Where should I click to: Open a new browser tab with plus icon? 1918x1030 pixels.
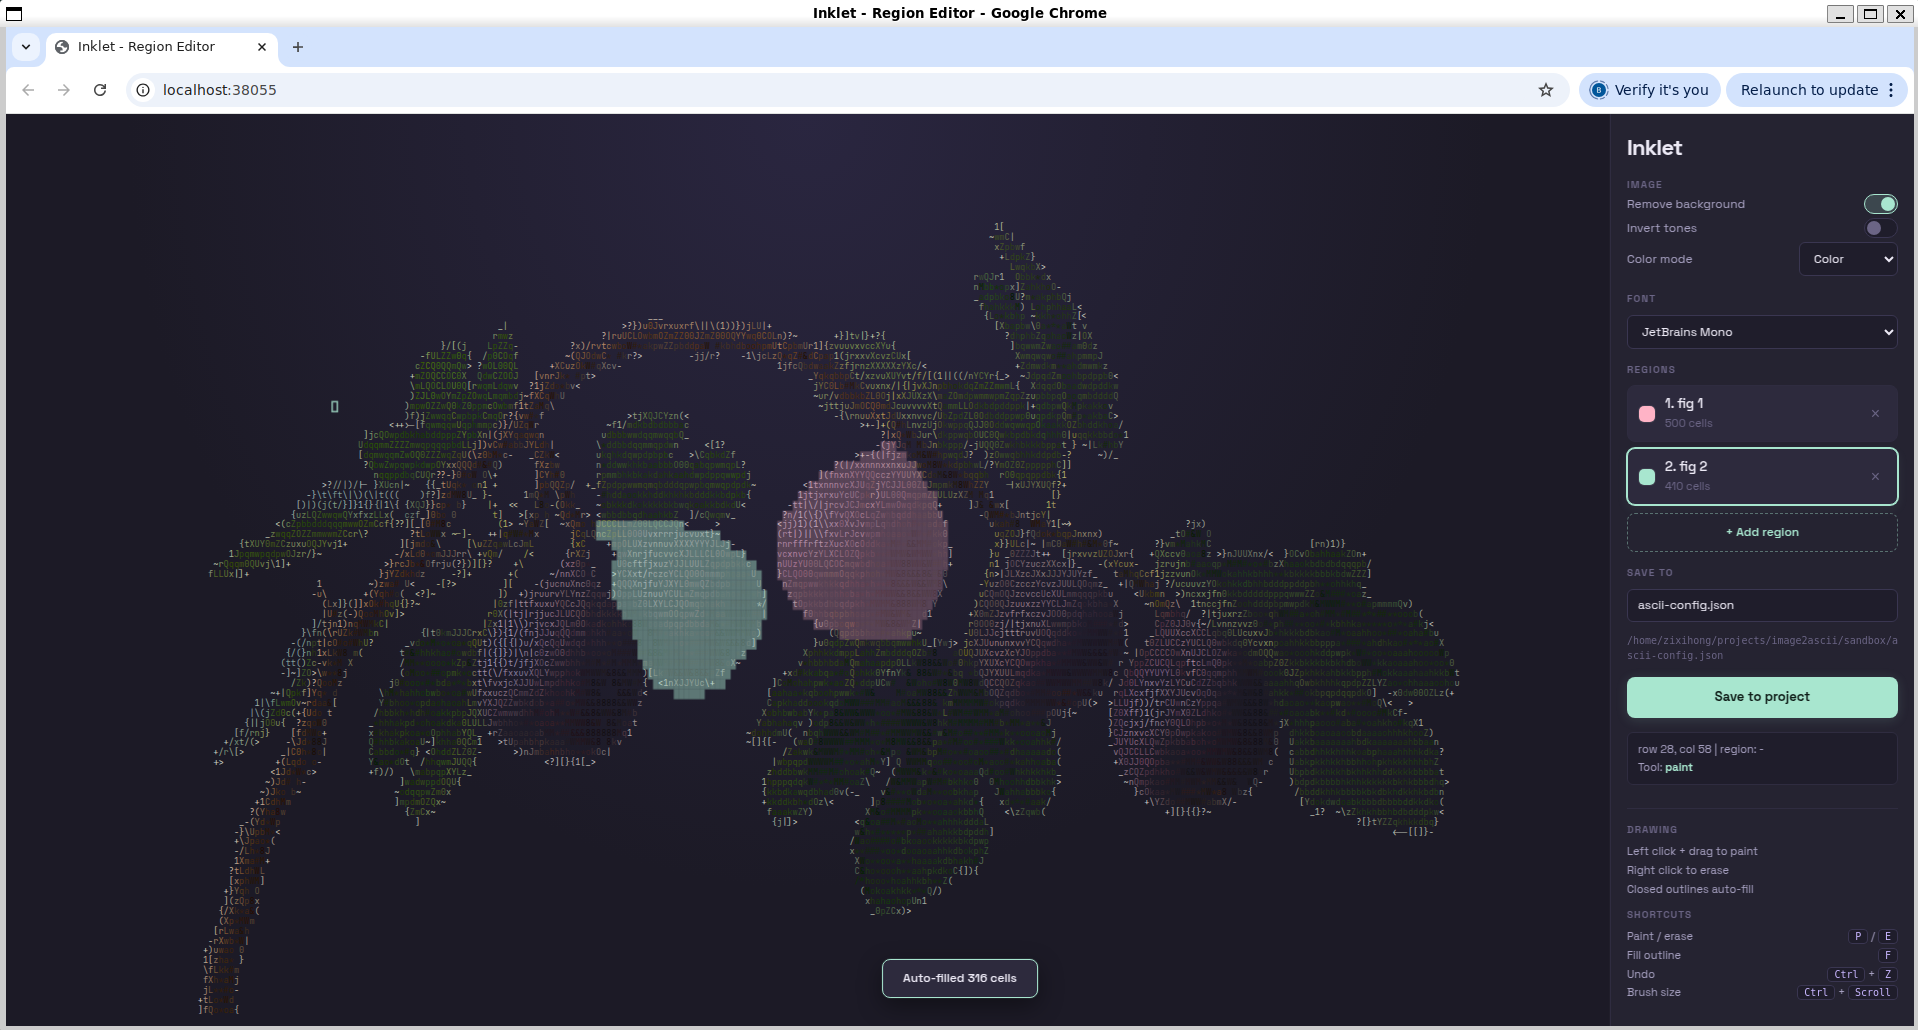[297, 47]
